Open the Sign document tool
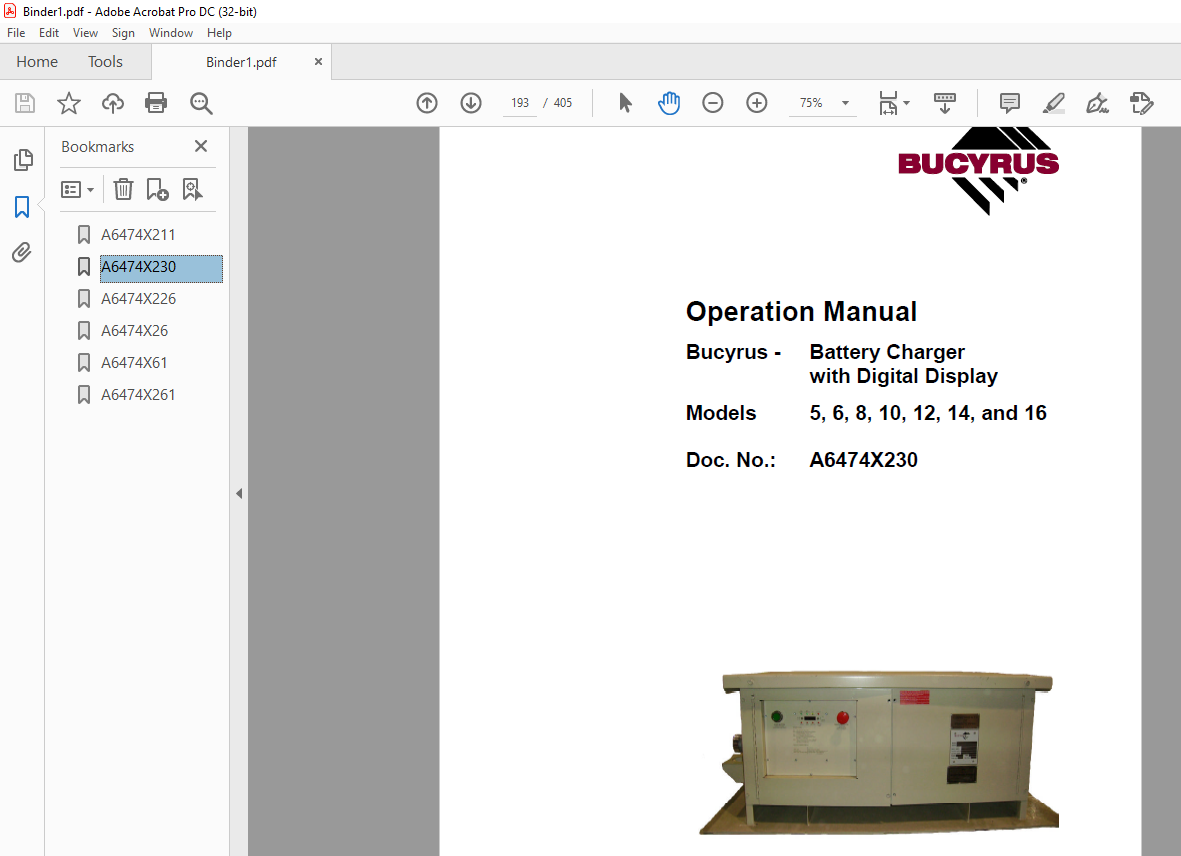The image size is (1181, 856). (x=1097, y=103)
